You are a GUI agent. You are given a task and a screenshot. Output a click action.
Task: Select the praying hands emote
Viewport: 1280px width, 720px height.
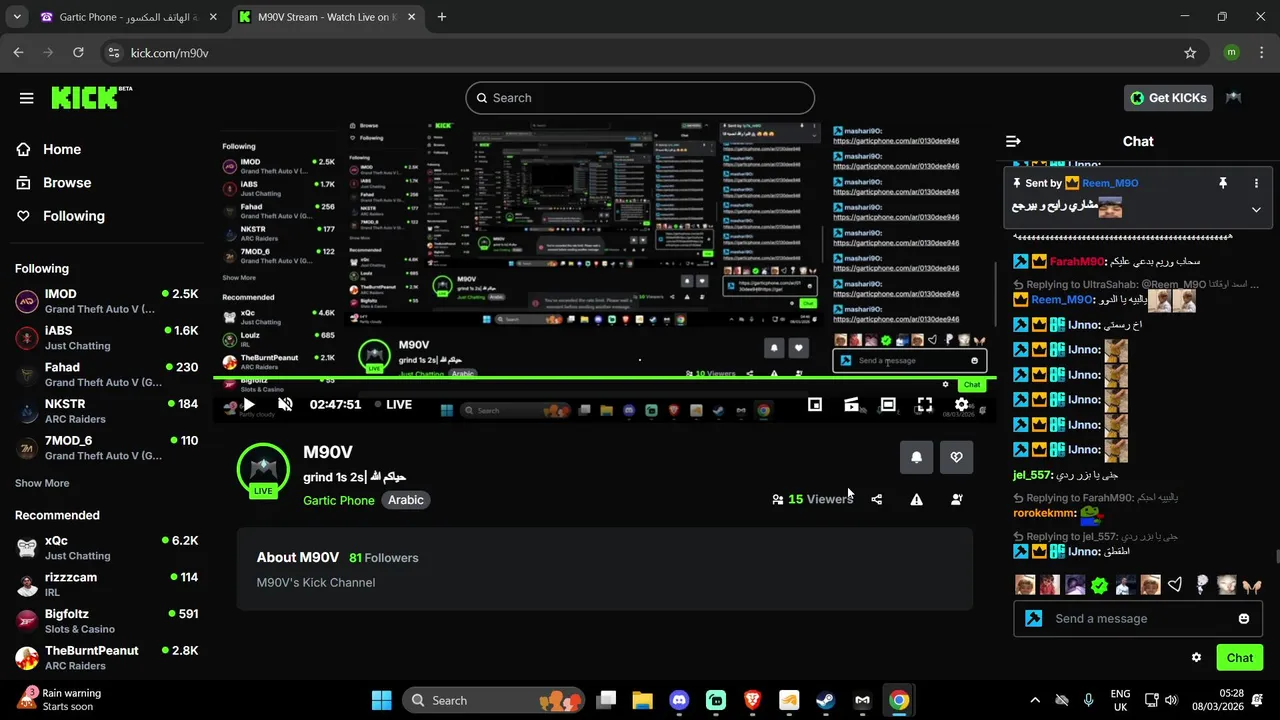point(1251,586)
